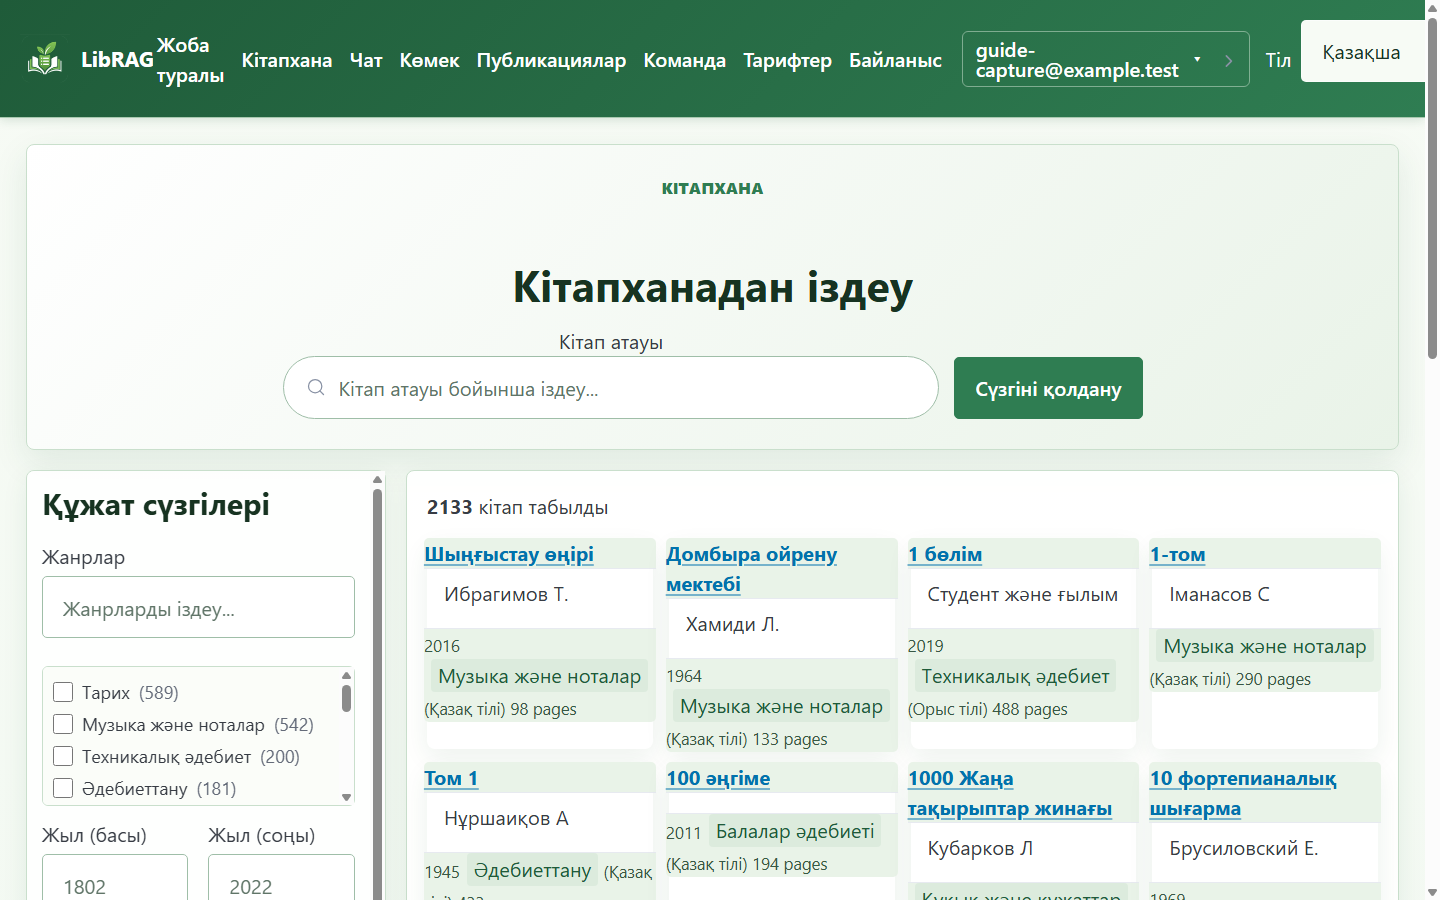Click the Жанрларды іздеу genre search box
This screenshot has width=1440, height=900.
(198, 607)
